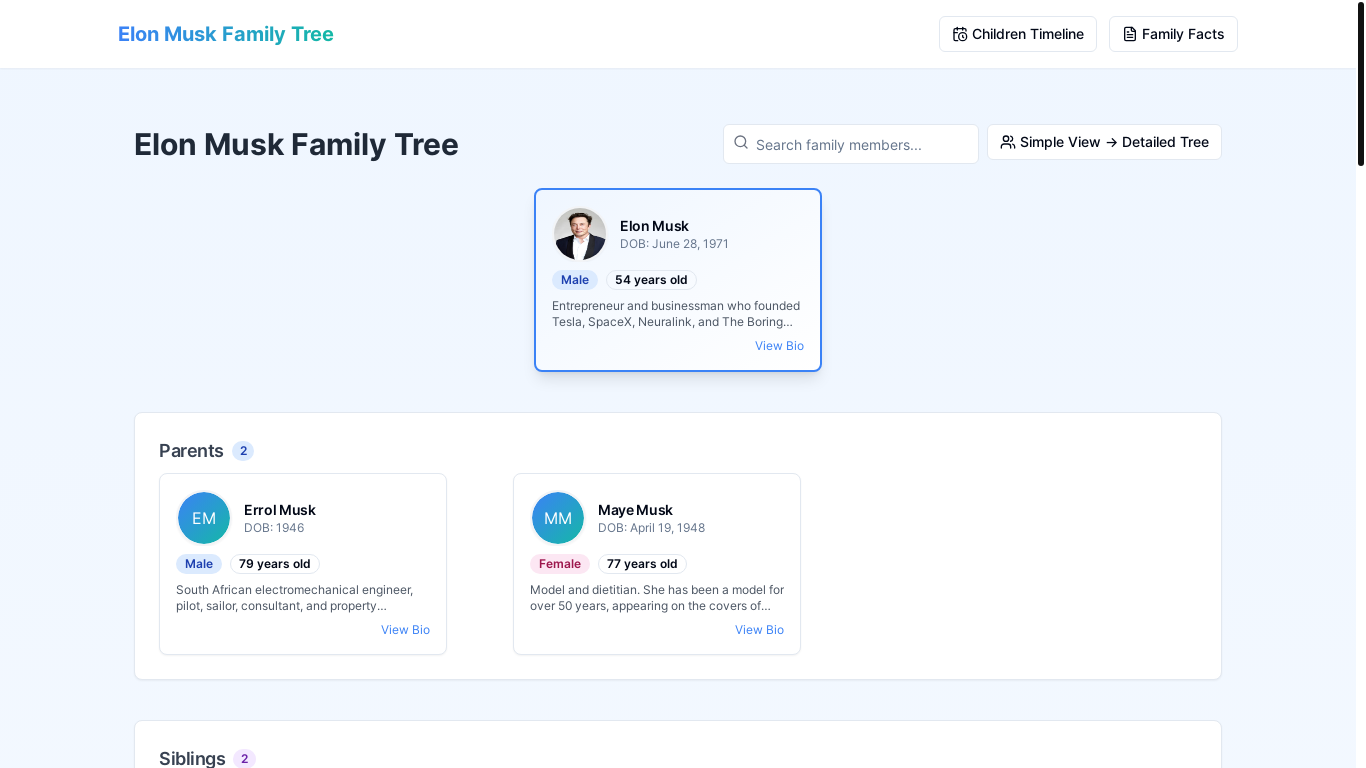The image size is (1366, 768).
Task: Click the Elon Musk Family Tree logo link
Action: (226, 34)
